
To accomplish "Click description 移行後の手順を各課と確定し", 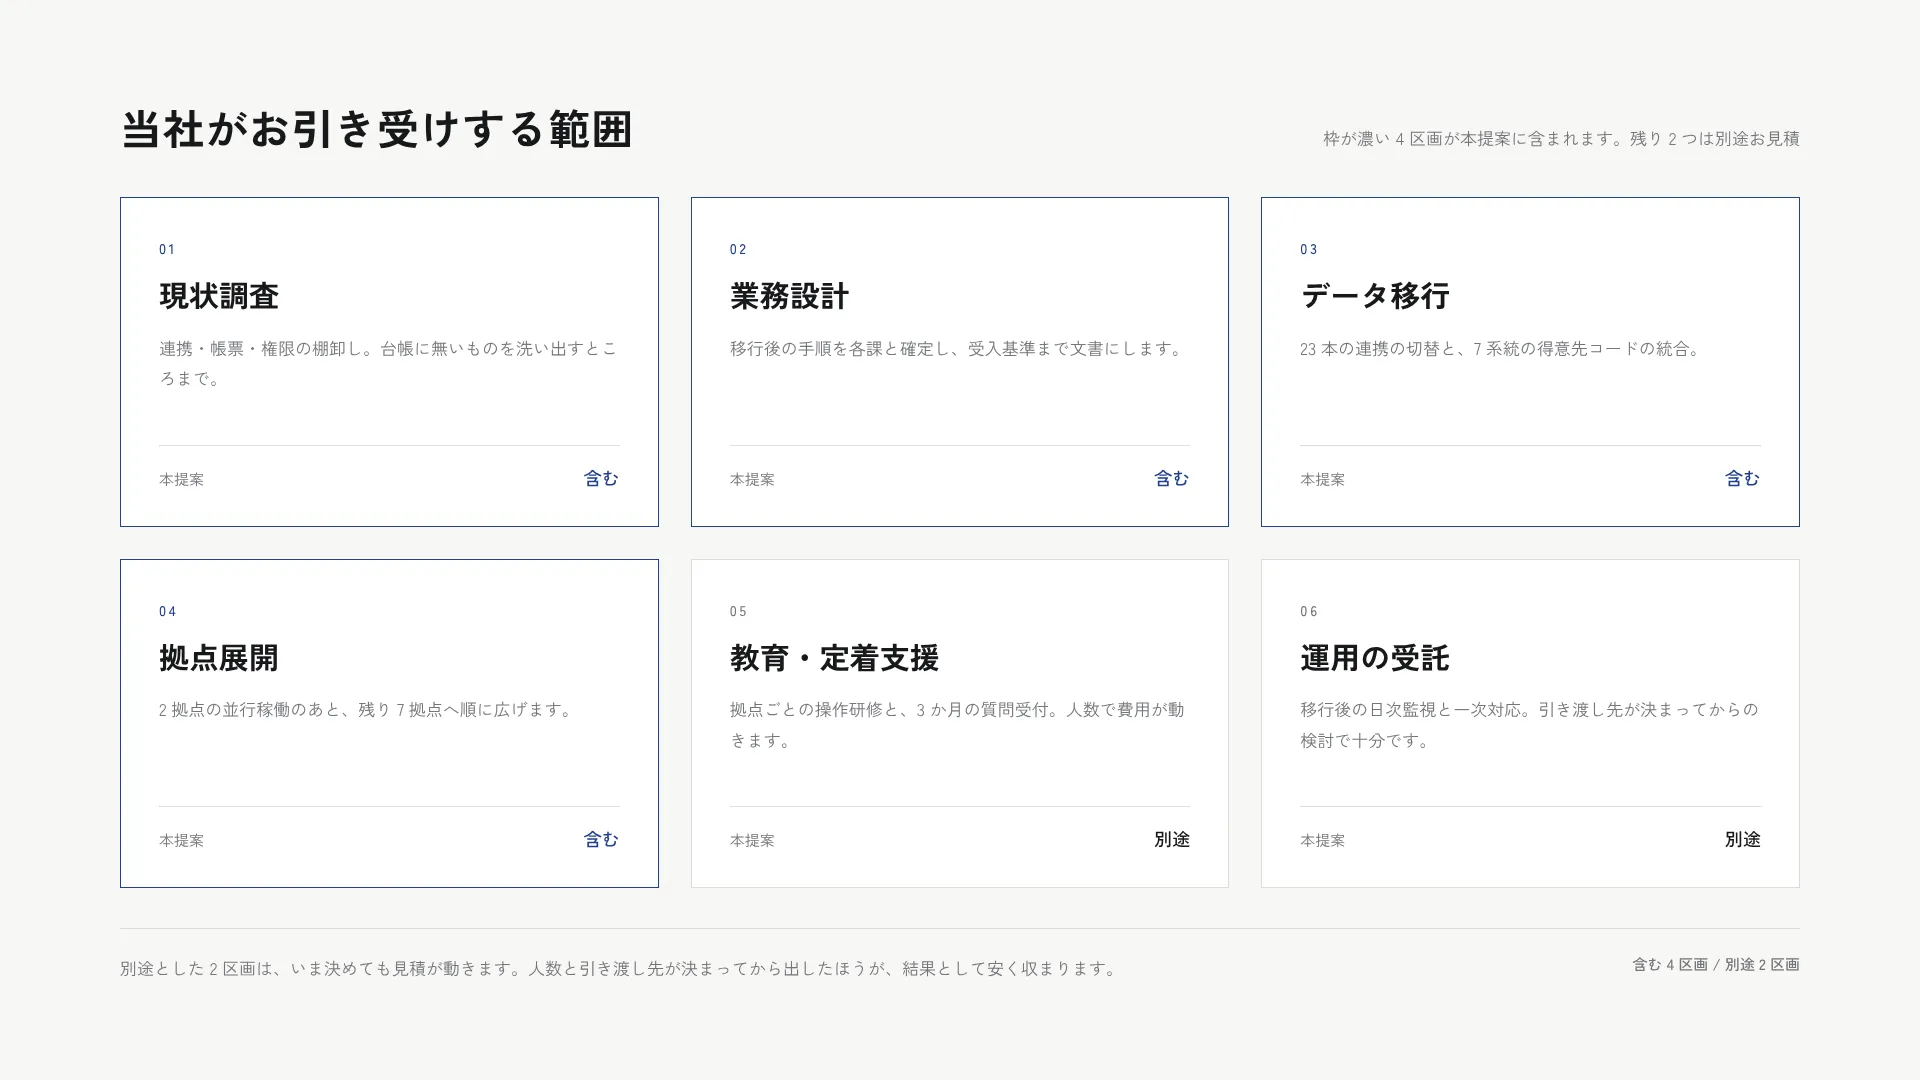I will 958,349.
